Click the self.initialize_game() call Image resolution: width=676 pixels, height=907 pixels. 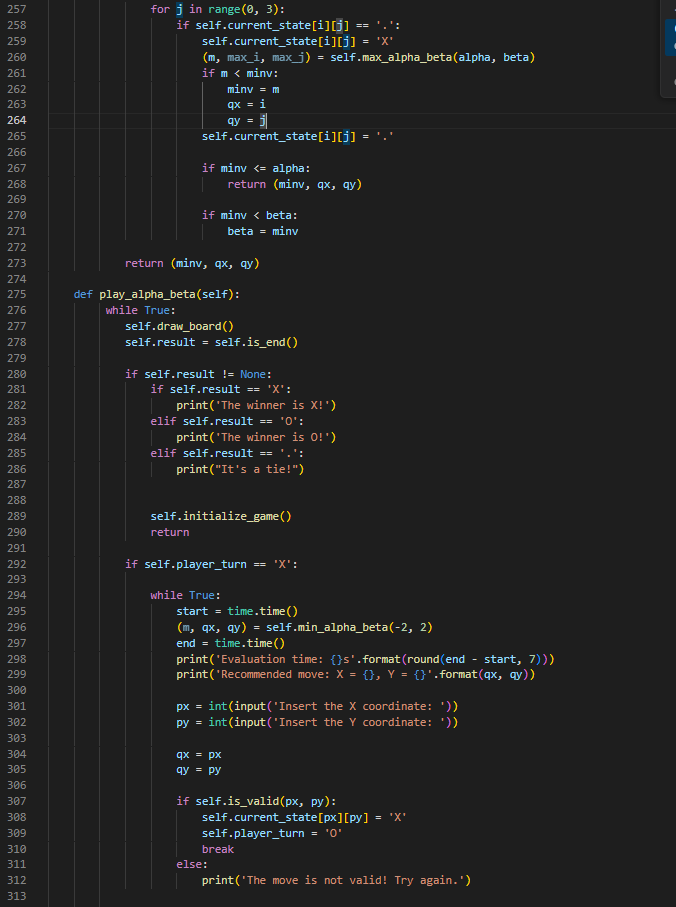(221, 516)
